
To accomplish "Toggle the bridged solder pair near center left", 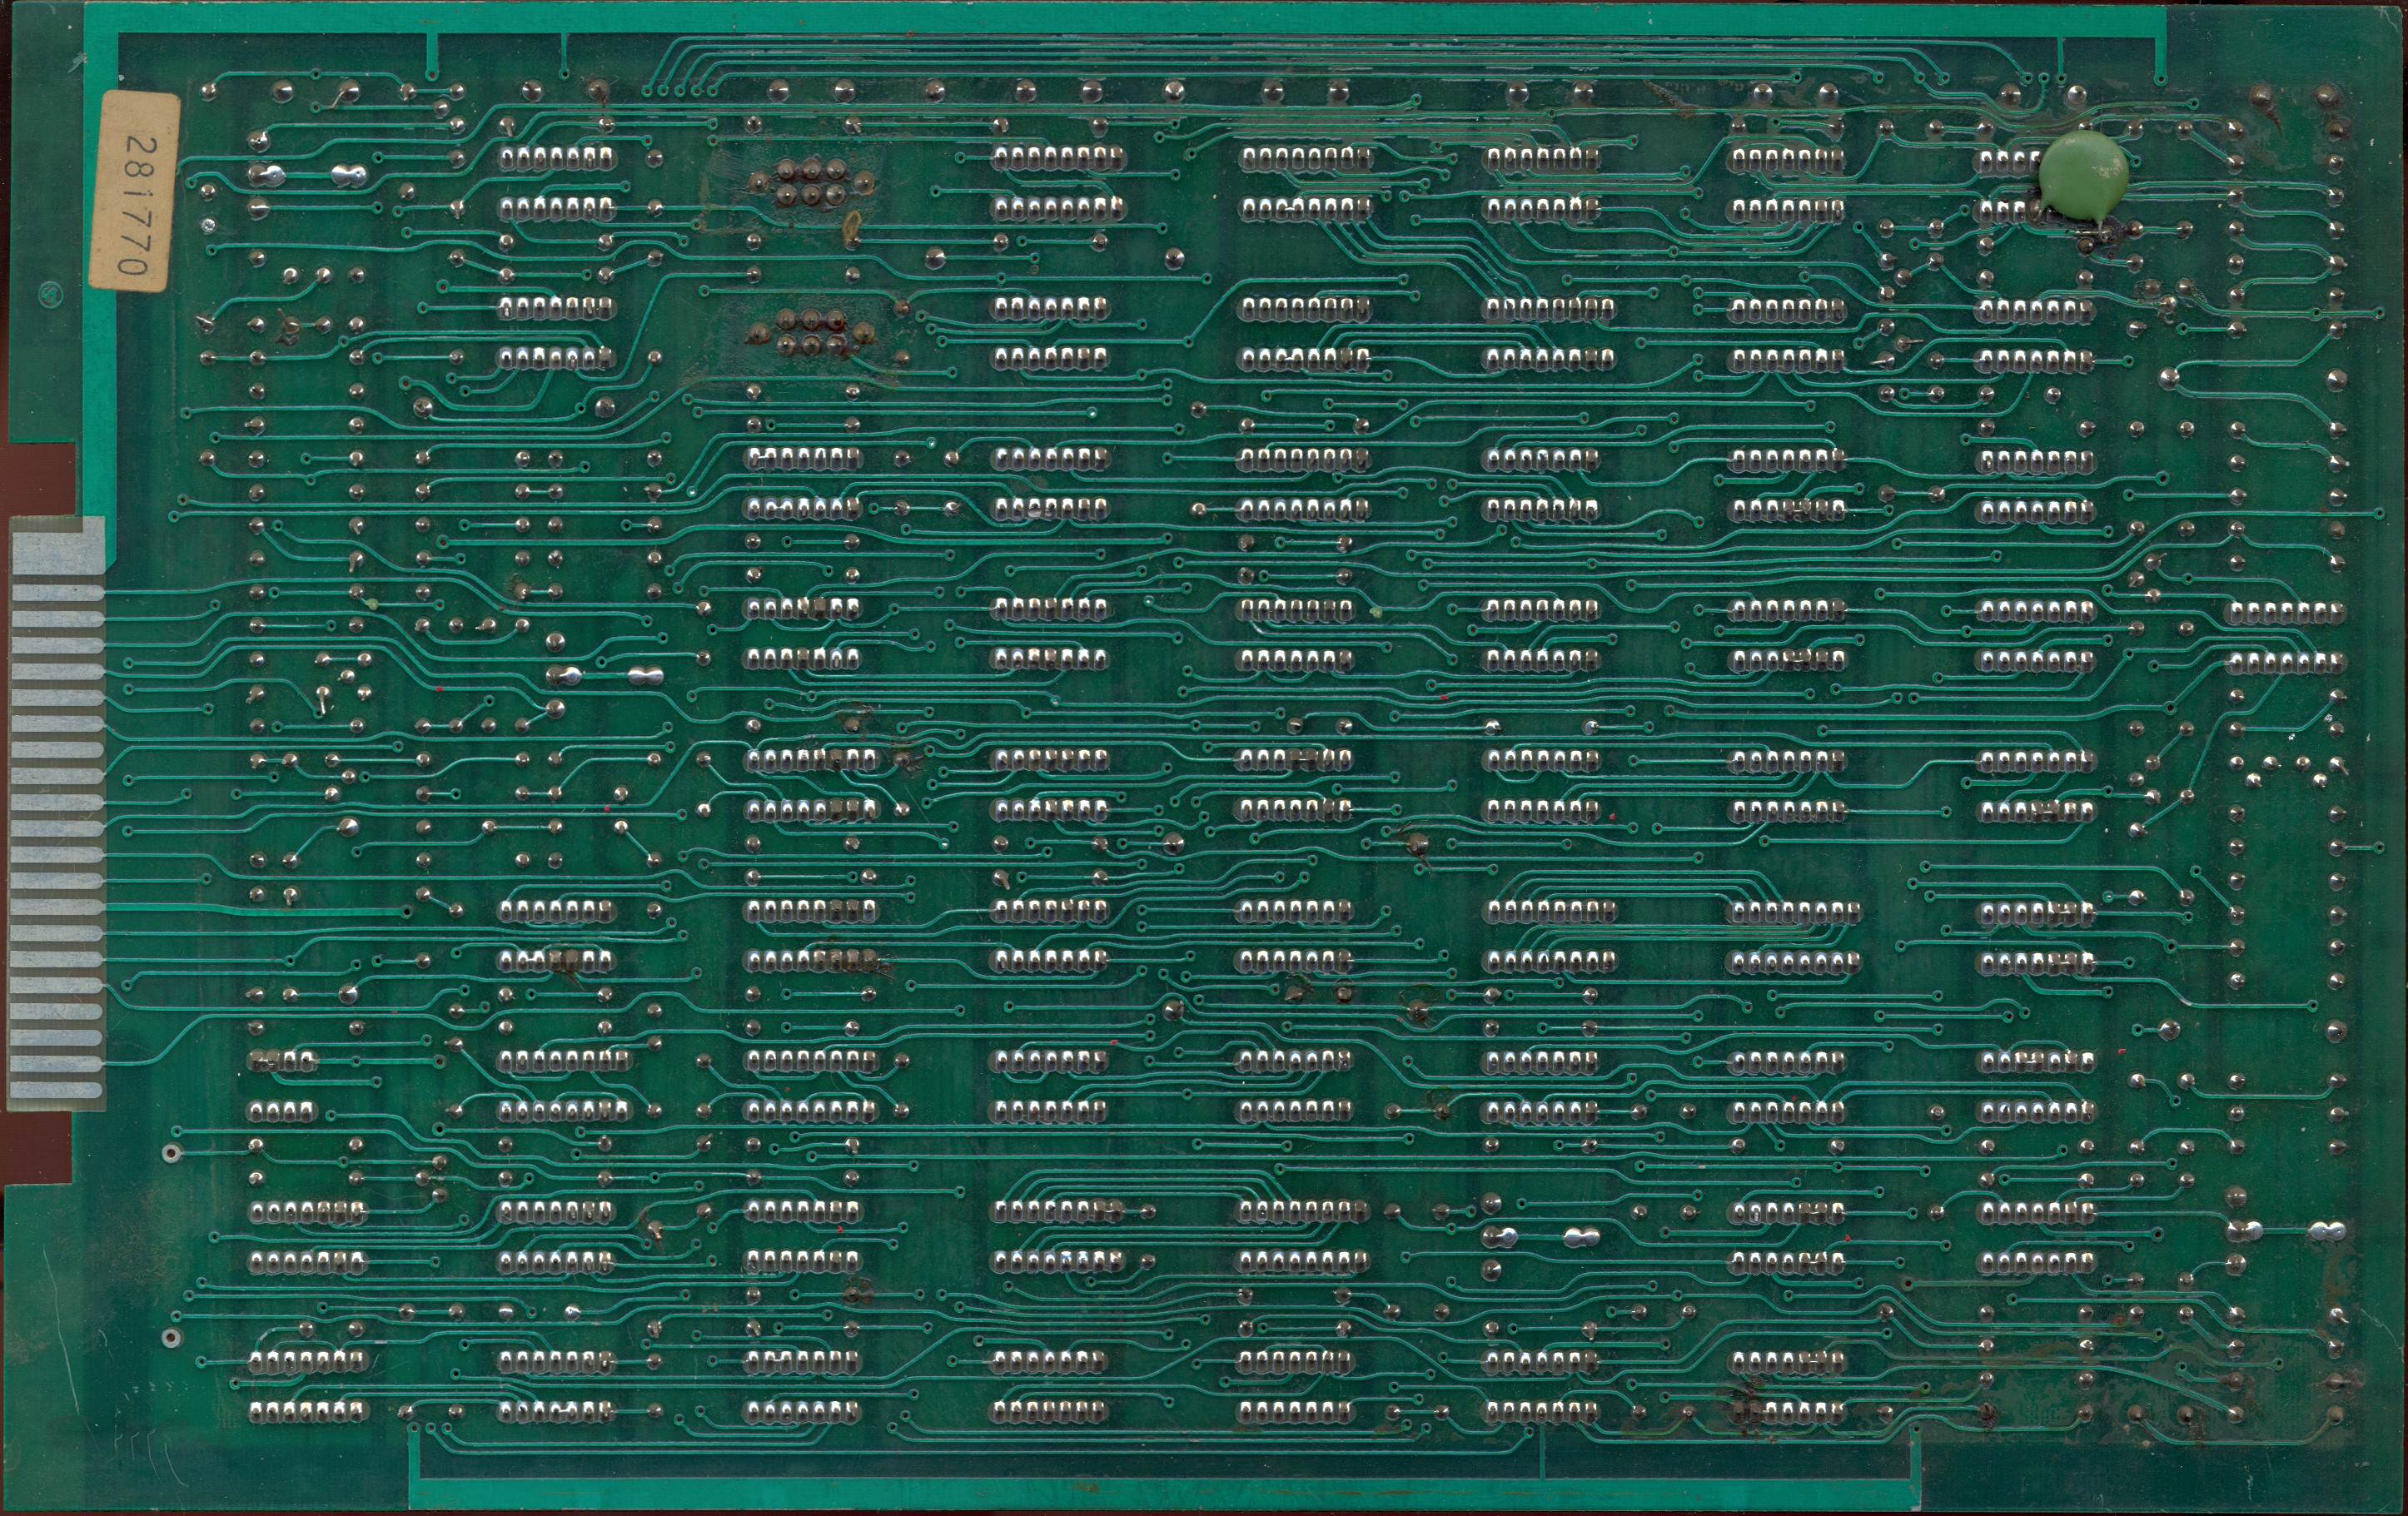I will pyautogui.click(x=646, y=678).
